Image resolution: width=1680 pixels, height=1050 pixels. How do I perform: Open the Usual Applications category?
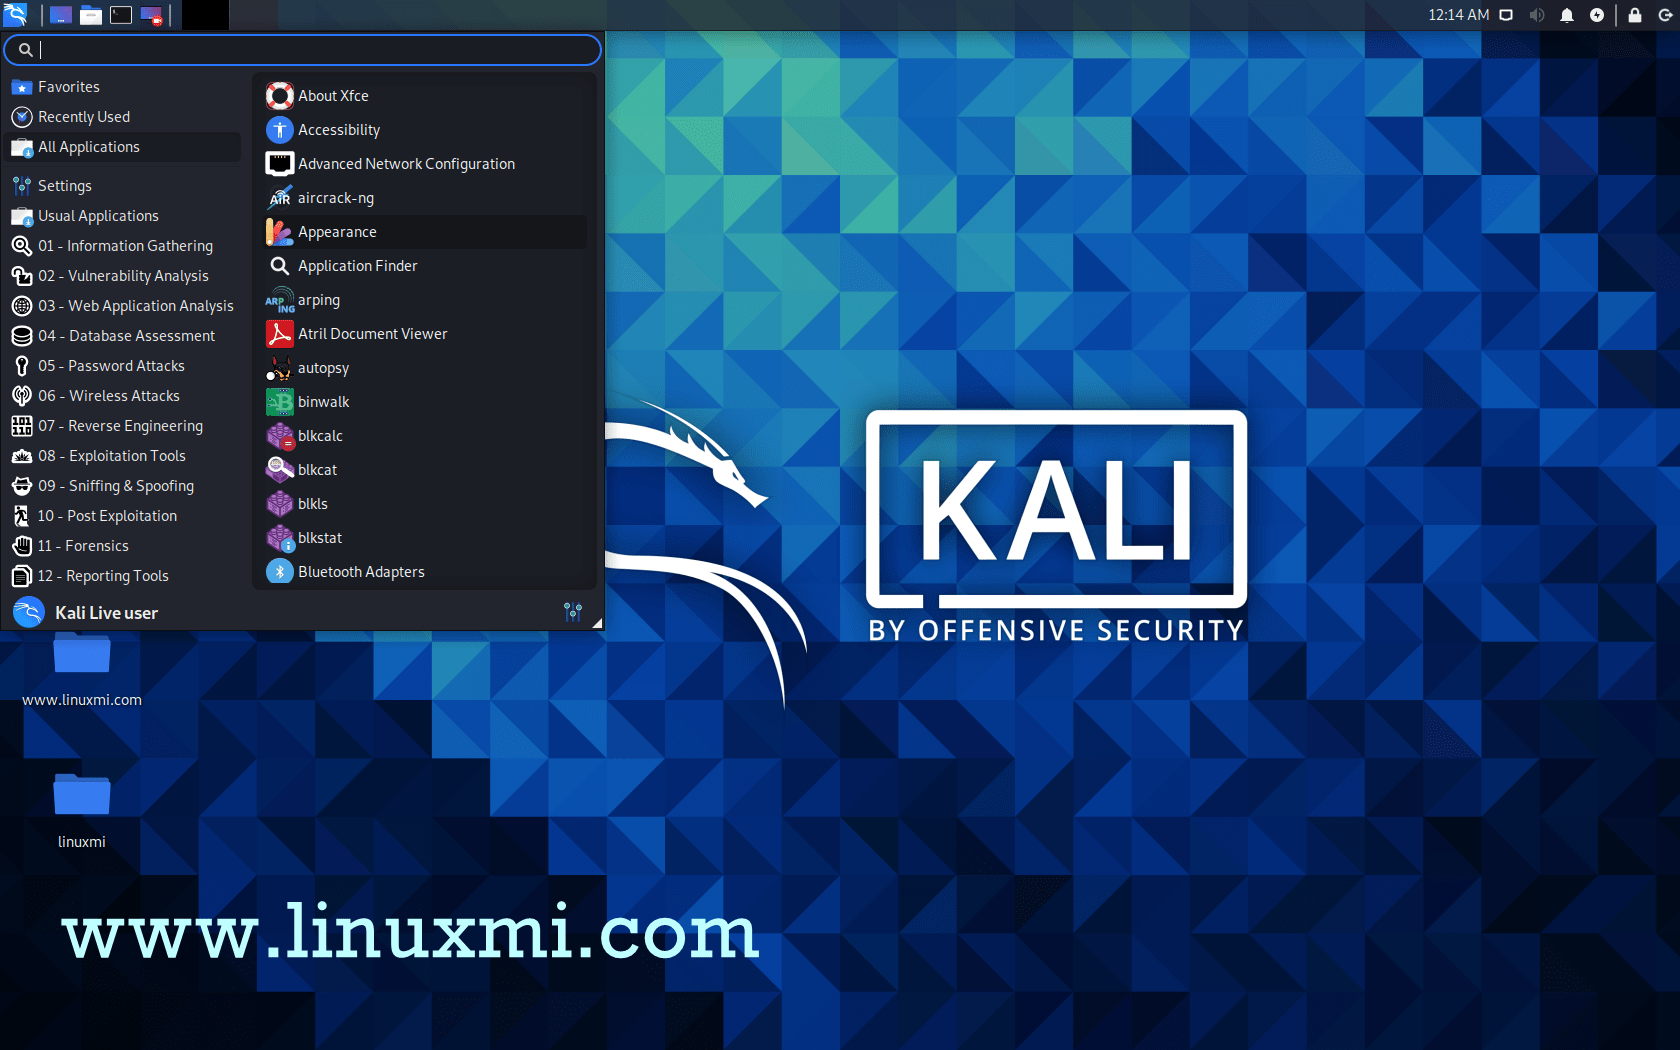(x=124, y=216)
